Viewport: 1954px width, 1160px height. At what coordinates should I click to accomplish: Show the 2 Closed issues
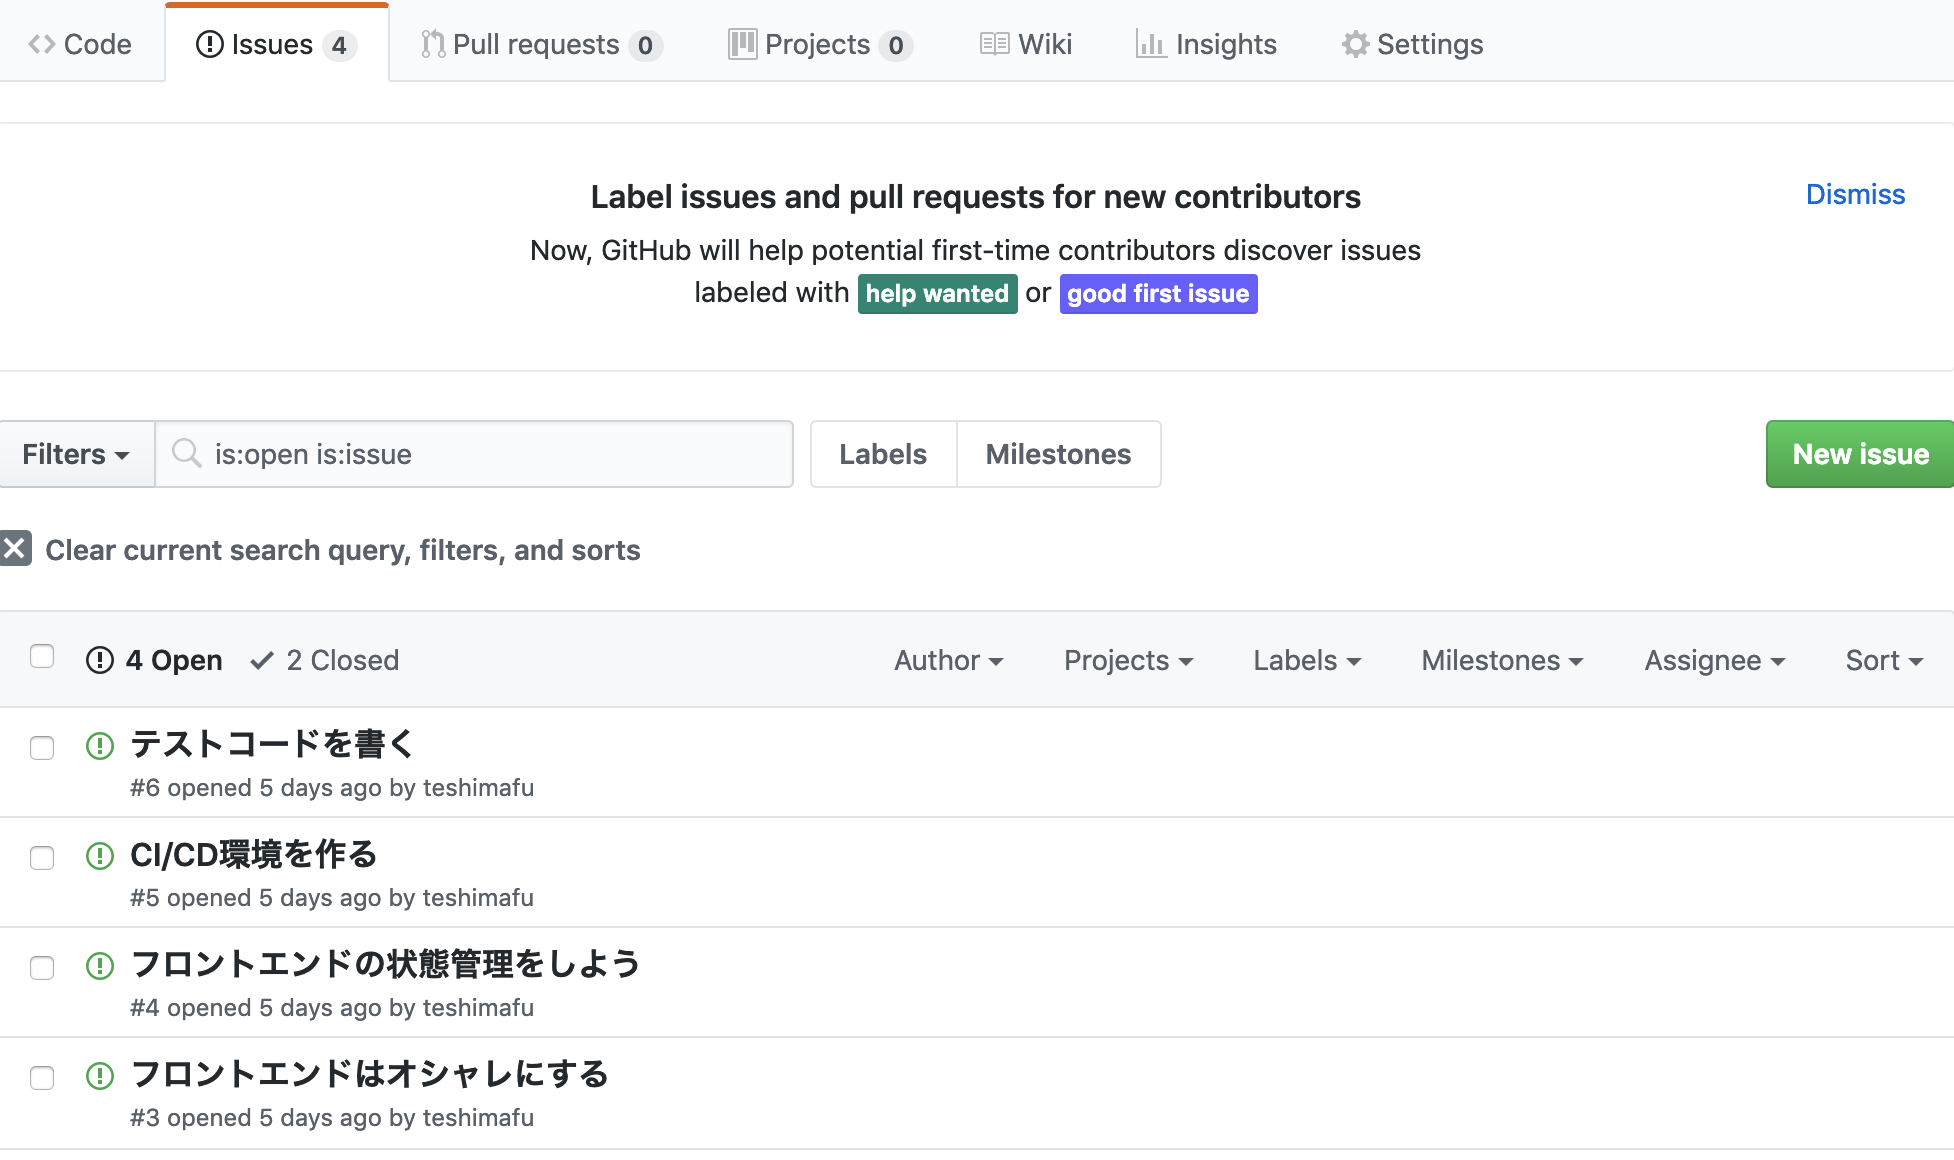(322, 660)
